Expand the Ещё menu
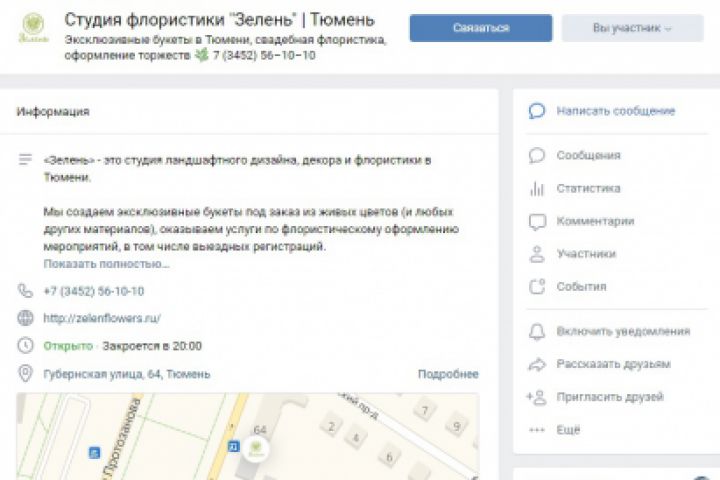The image size is (720, 480). click(x=568, y=430)
